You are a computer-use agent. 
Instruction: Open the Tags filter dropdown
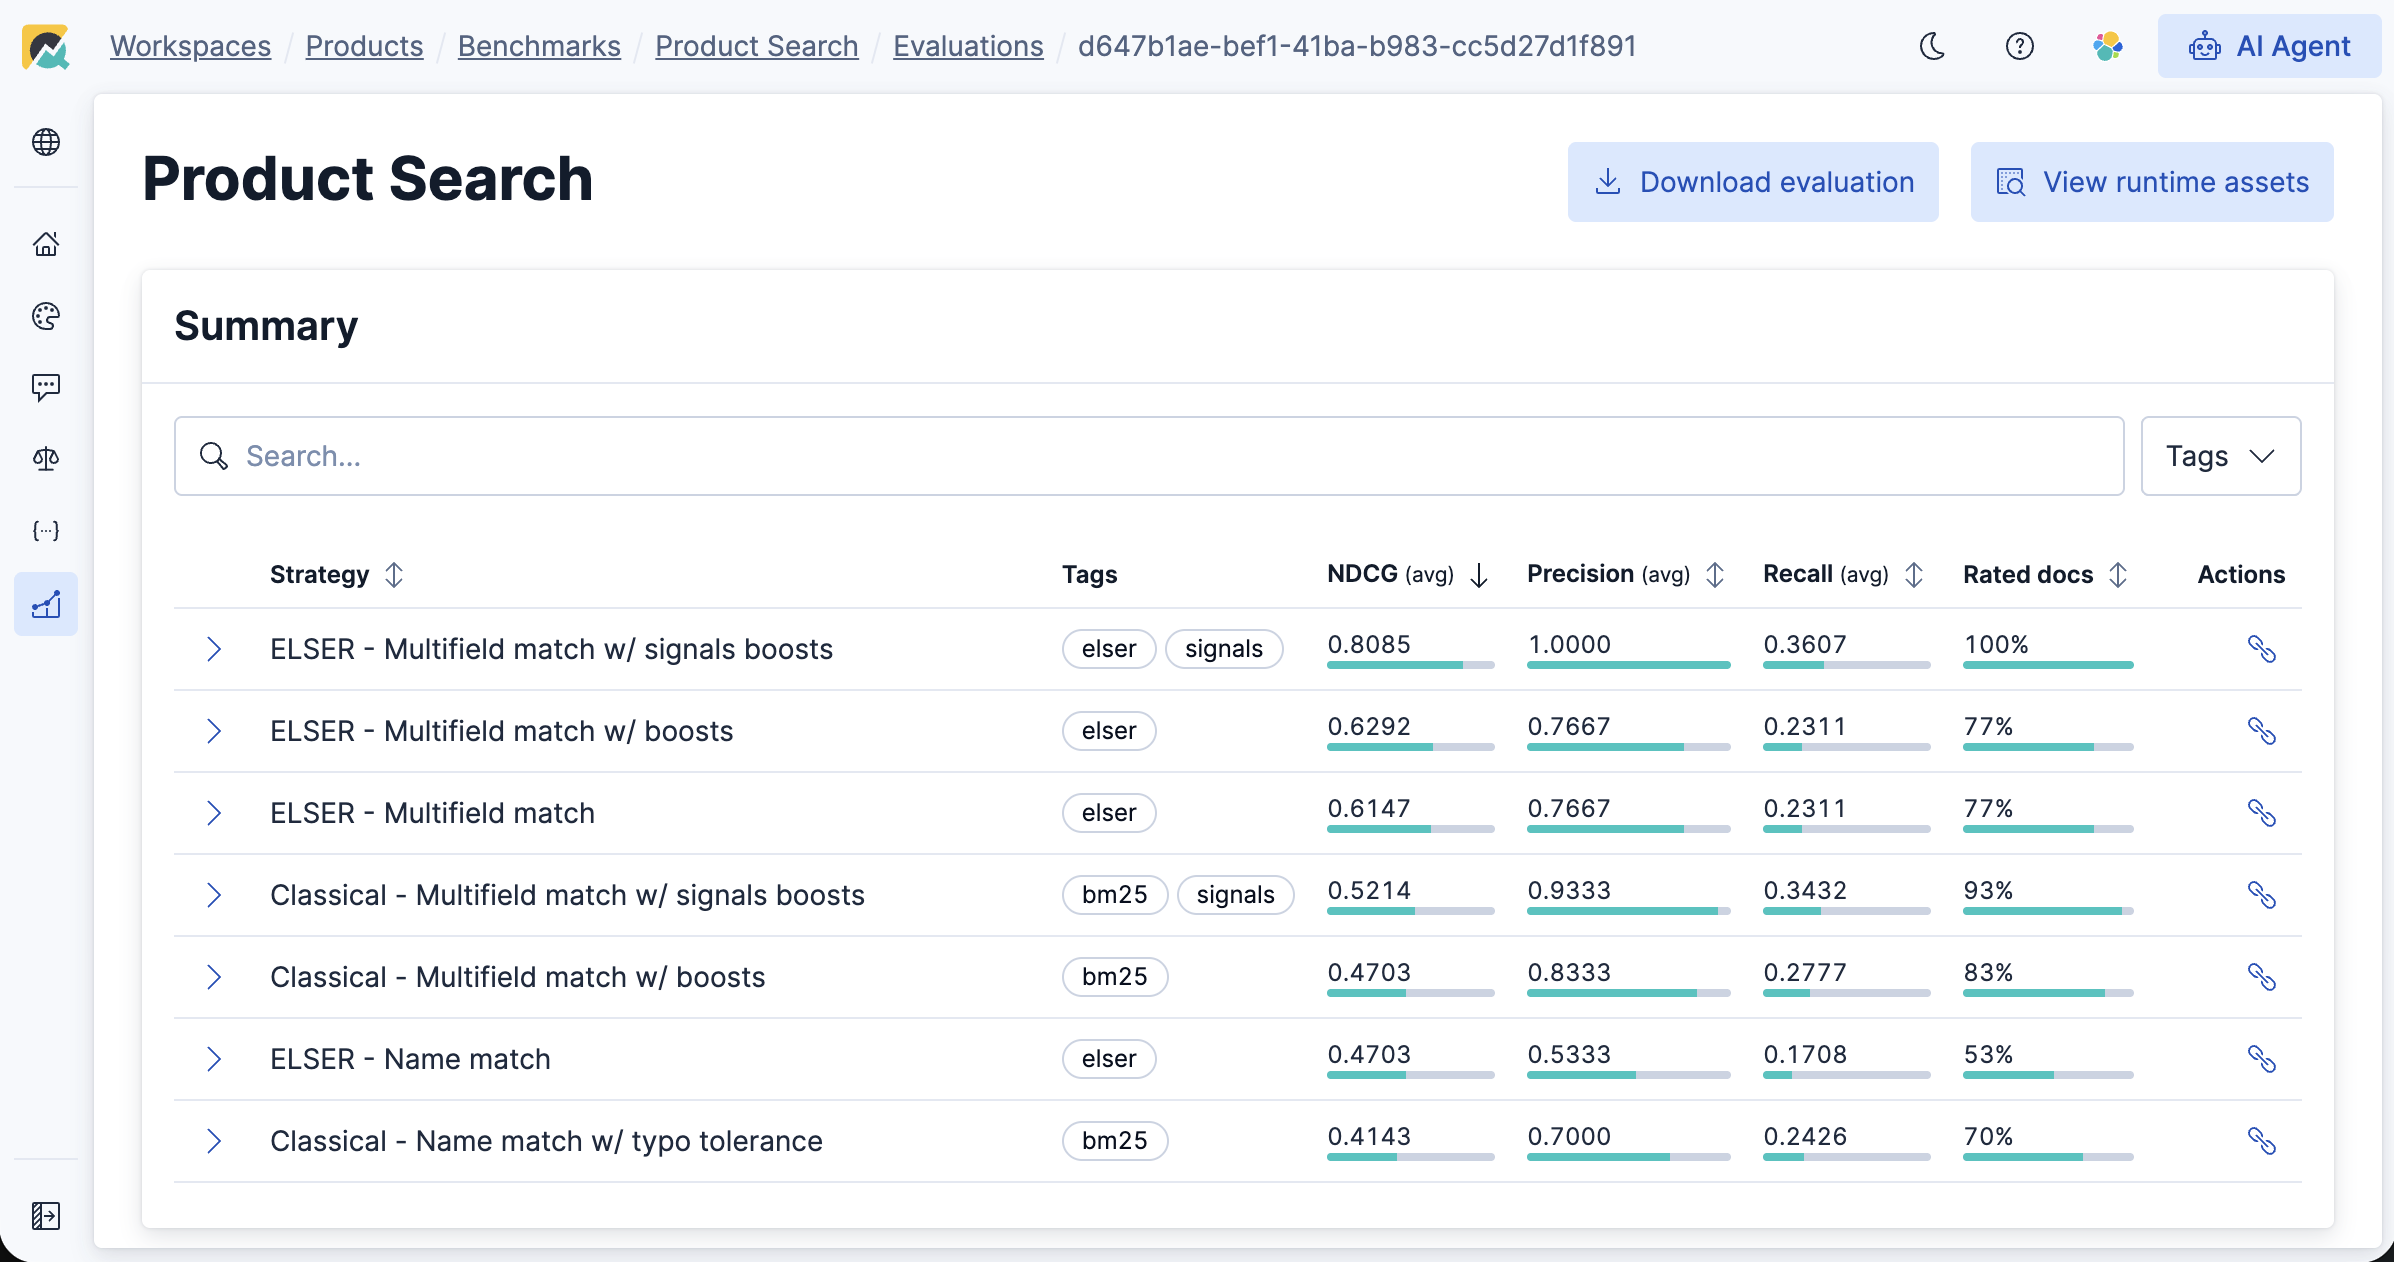pos(2220,456)
